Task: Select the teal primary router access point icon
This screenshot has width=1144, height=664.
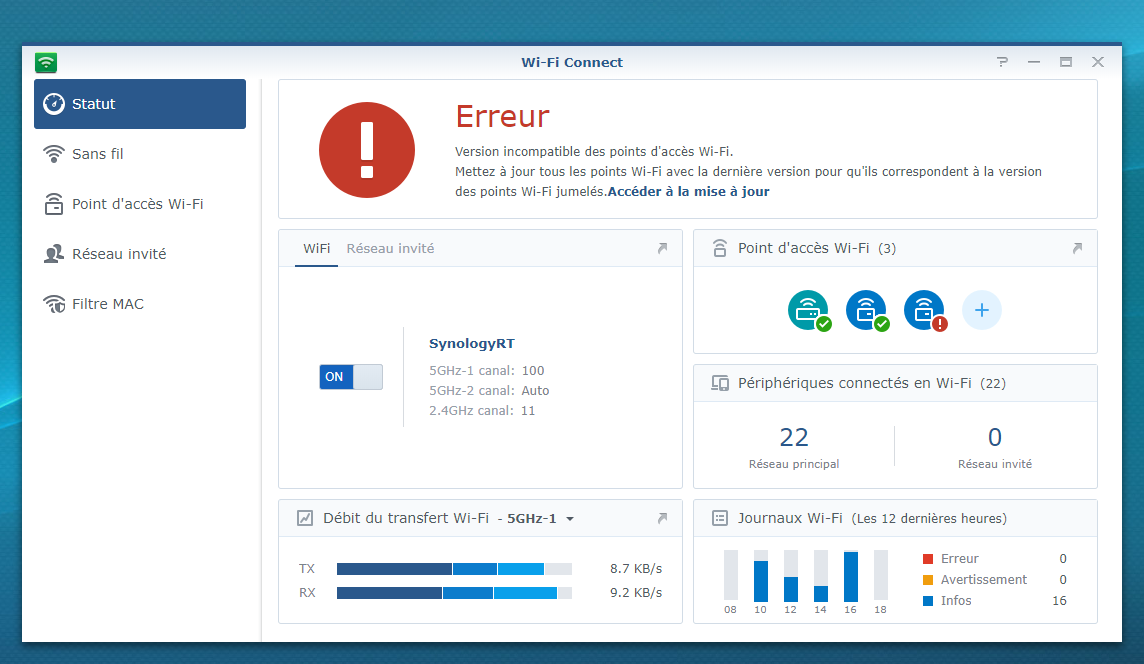Action: (x=808, y=310)
